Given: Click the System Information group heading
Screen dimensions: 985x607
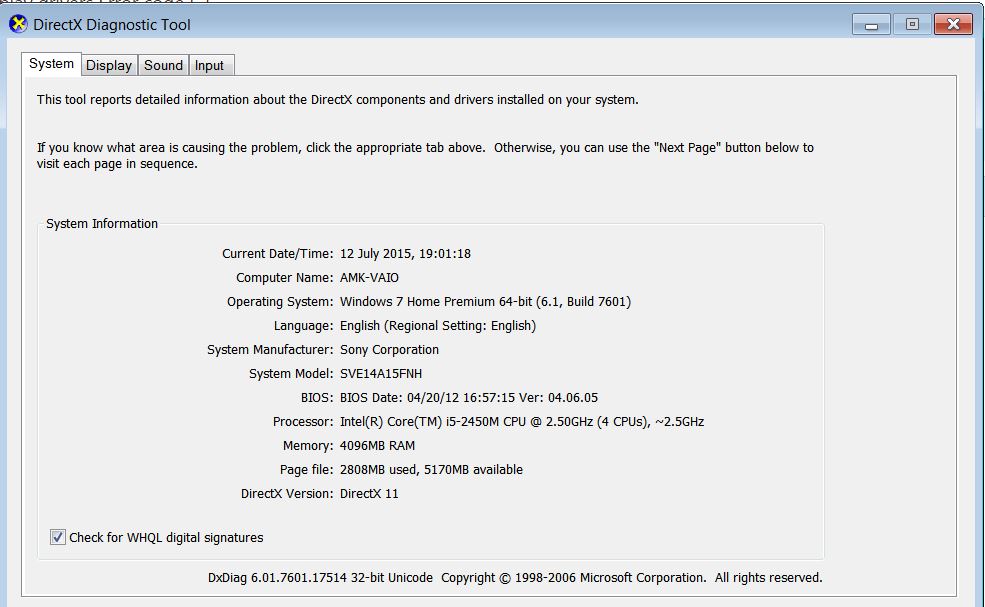Looking at the screenshot, I should (102, 224).
